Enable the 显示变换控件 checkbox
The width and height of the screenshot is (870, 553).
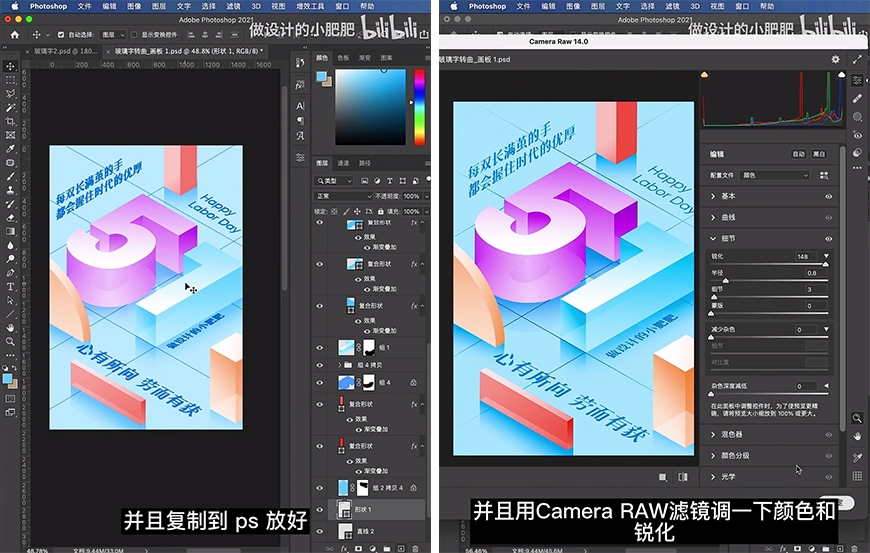[x=134, y=34]
